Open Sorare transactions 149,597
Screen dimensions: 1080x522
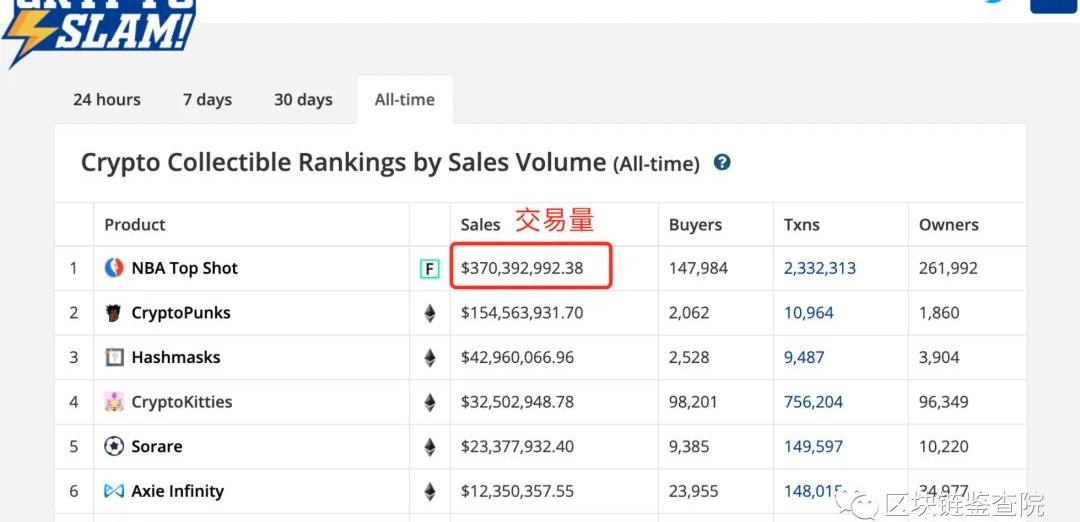pyautogui.click(x=813, y=447)
